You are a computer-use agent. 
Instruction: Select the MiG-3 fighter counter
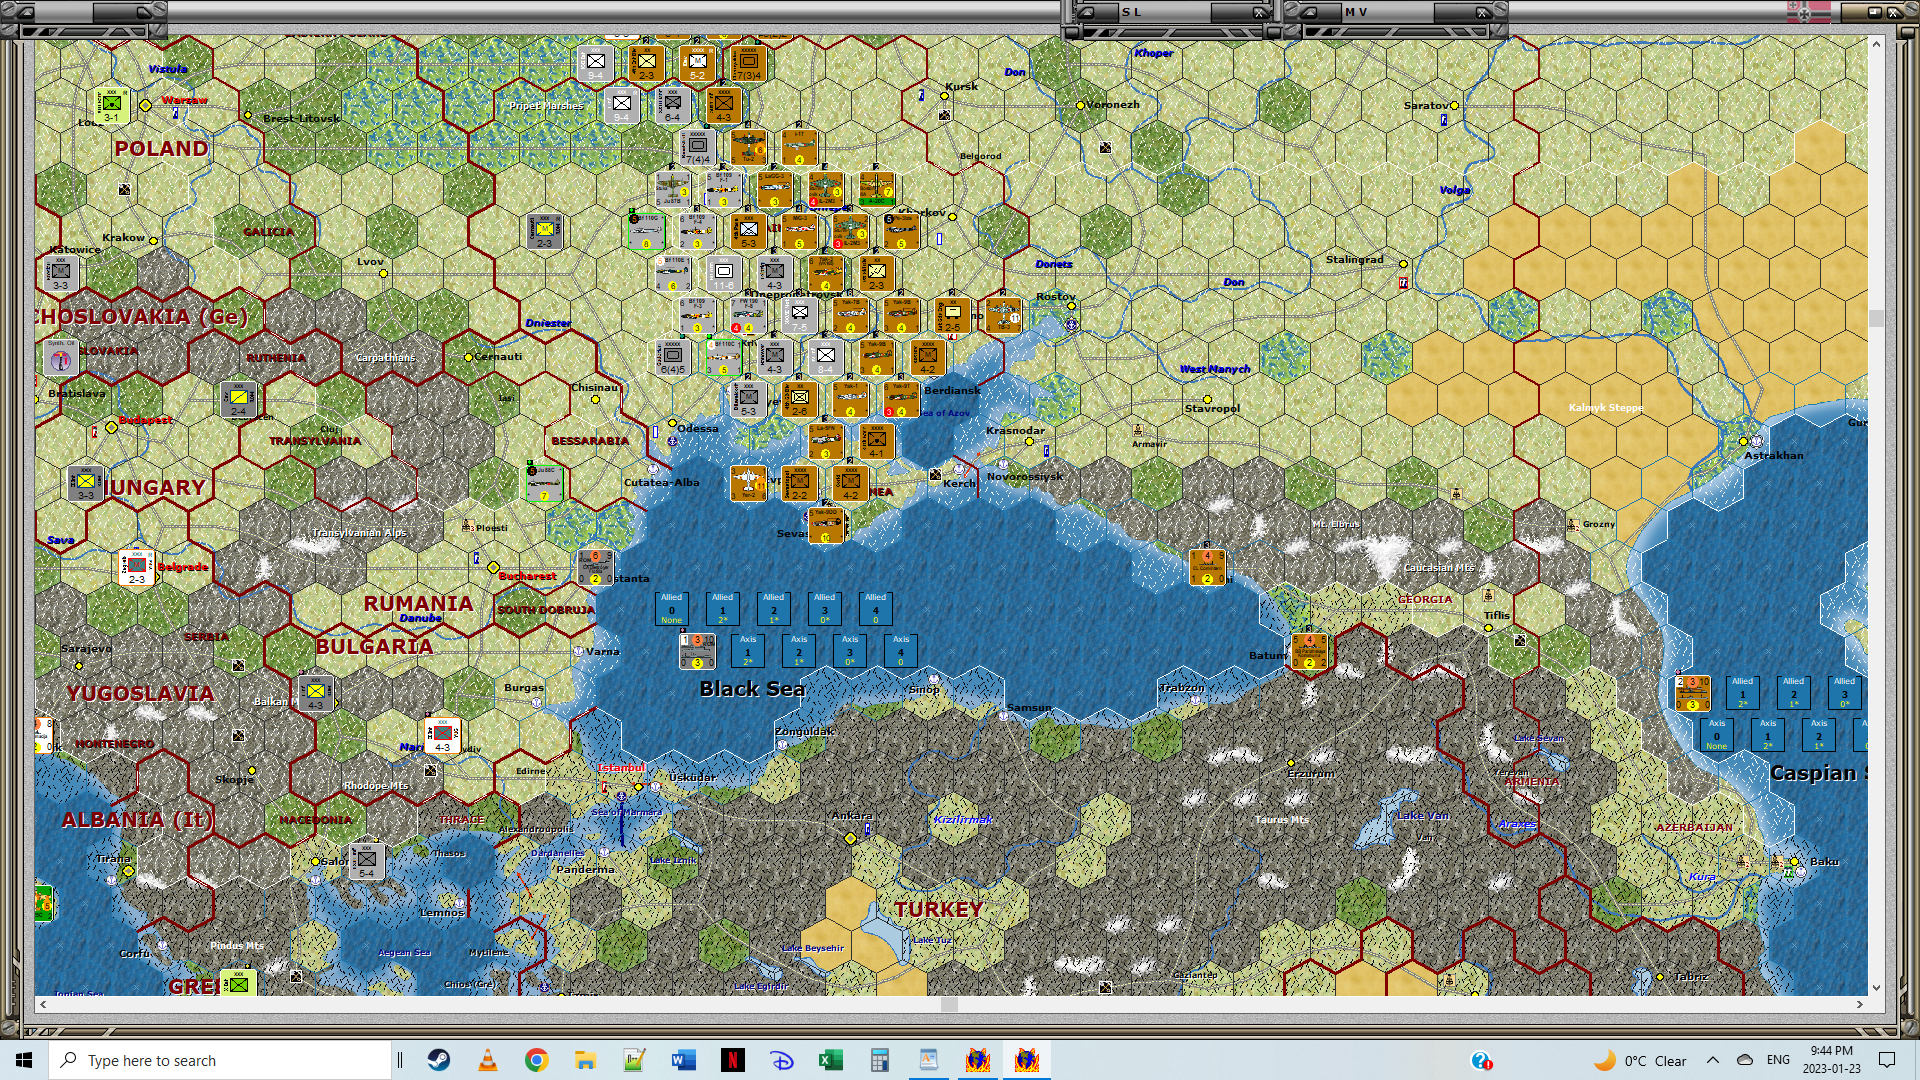[800, 231]
